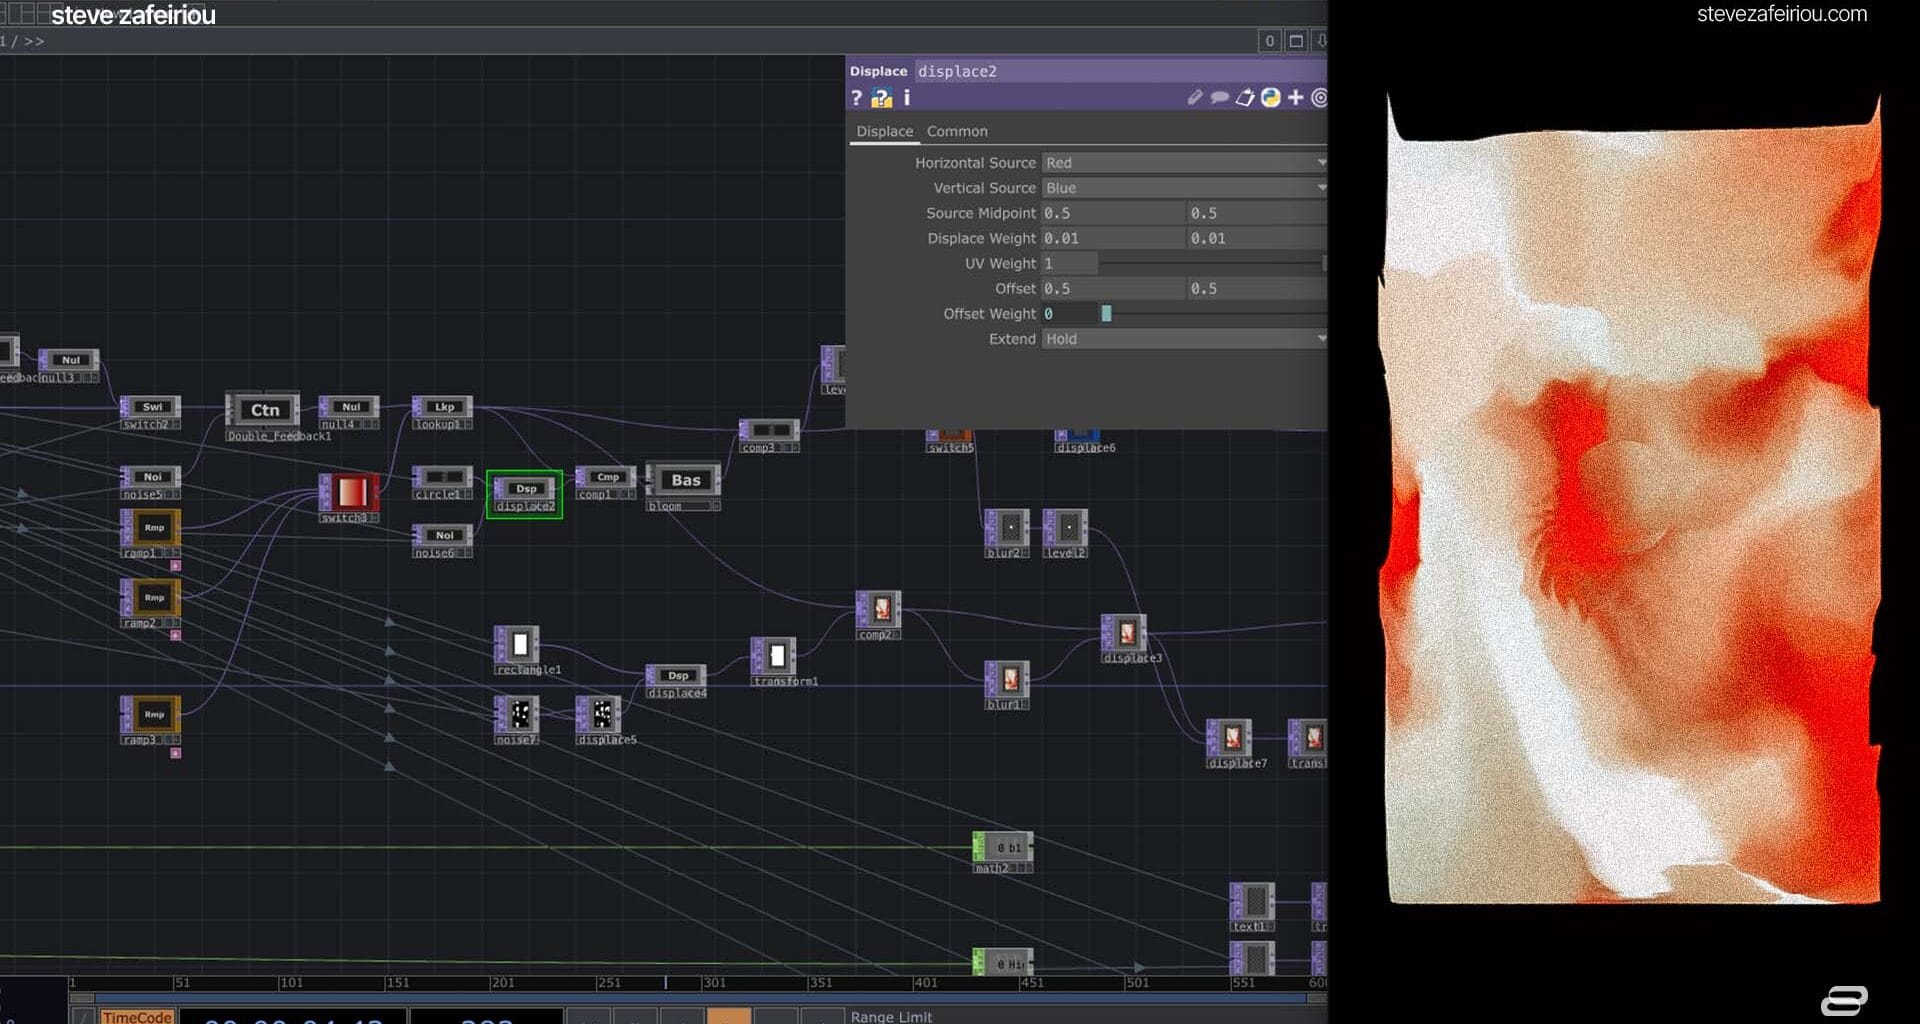
Task: Click the Python help icon
Action: click(881, 98)
